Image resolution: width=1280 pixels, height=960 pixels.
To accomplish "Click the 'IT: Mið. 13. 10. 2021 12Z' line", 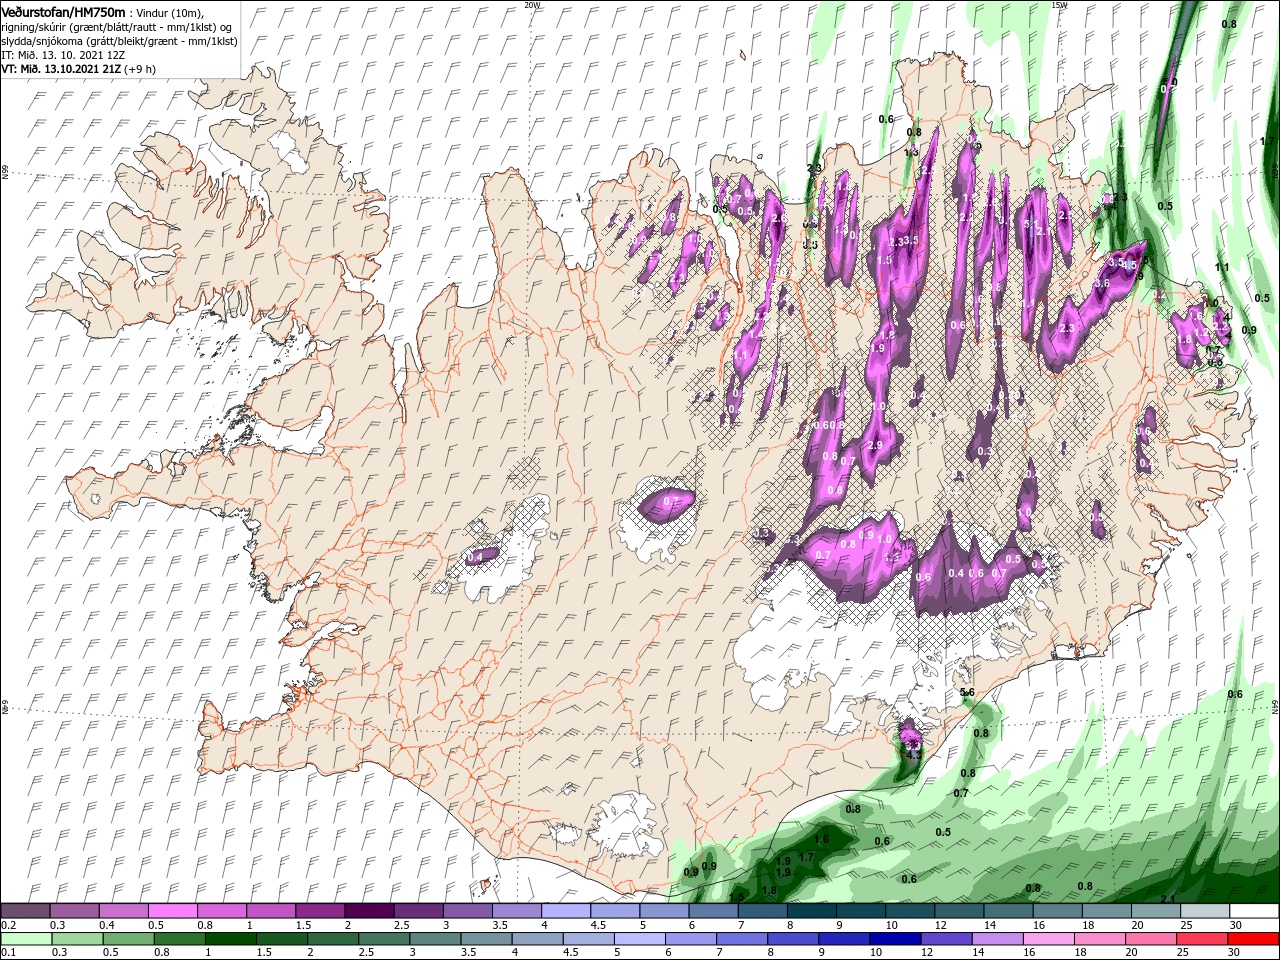I will (63, 55).
